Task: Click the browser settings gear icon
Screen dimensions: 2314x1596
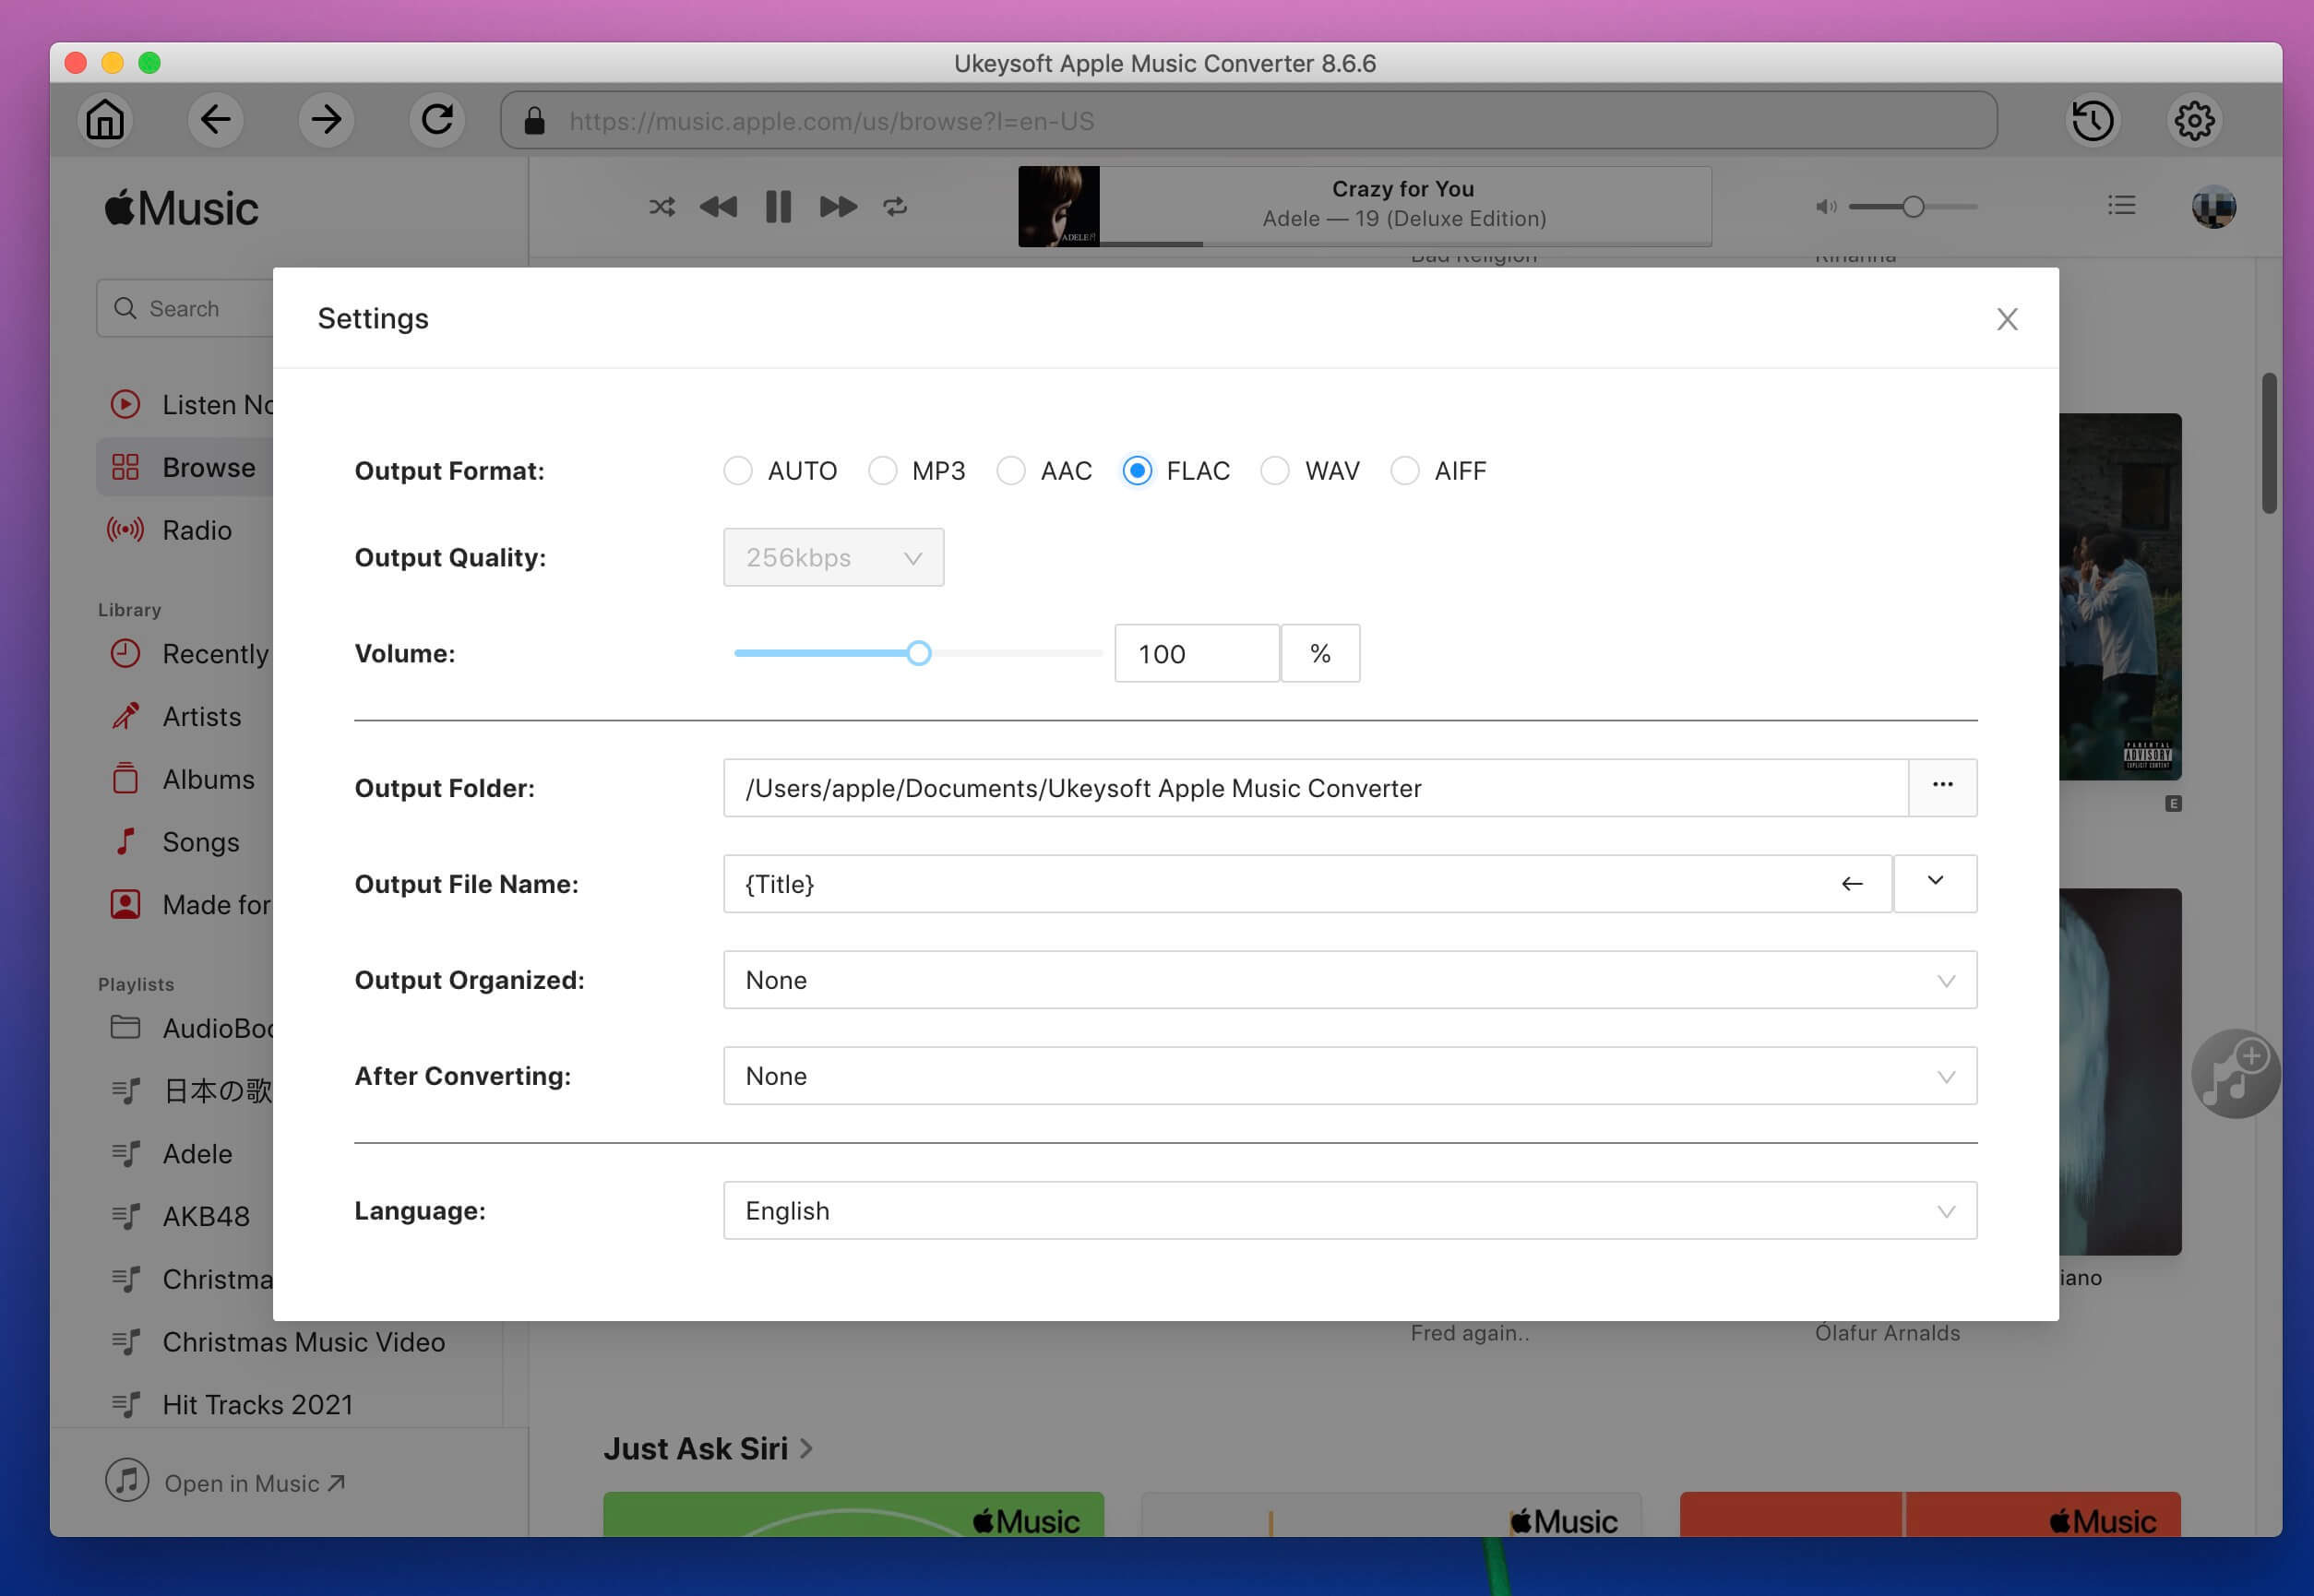Action: 2194,120
